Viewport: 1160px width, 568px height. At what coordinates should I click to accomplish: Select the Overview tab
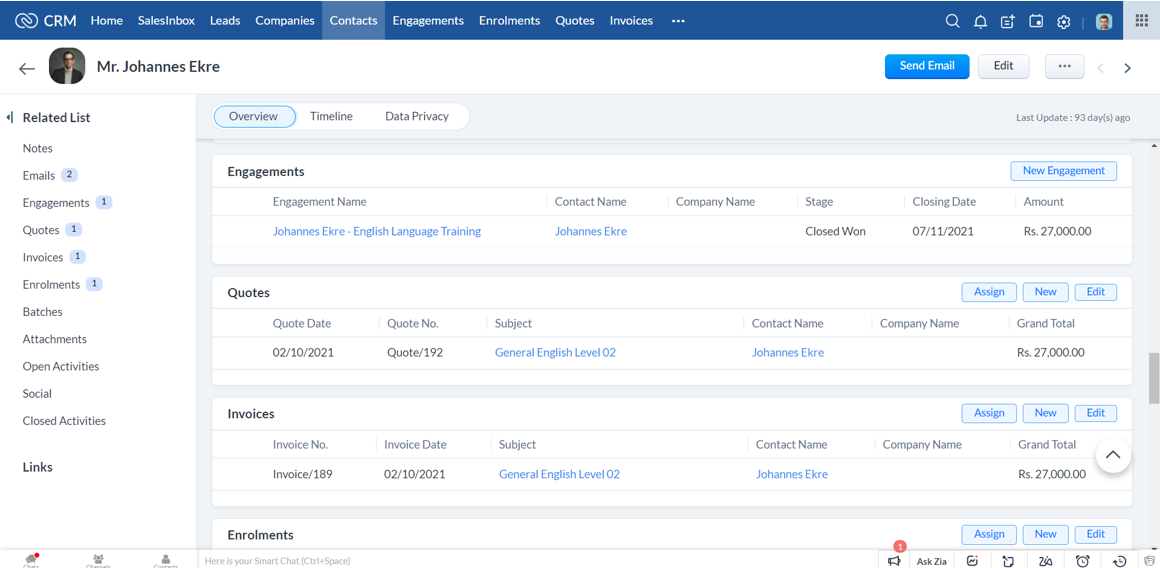click(x=254, y=116)
